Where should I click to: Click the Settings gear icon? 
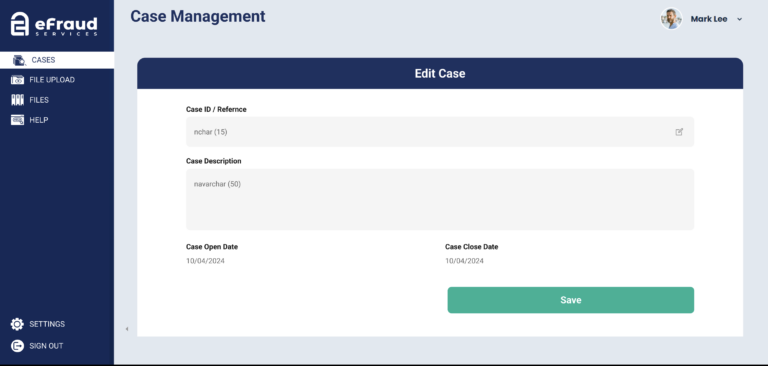click(17, 324)
